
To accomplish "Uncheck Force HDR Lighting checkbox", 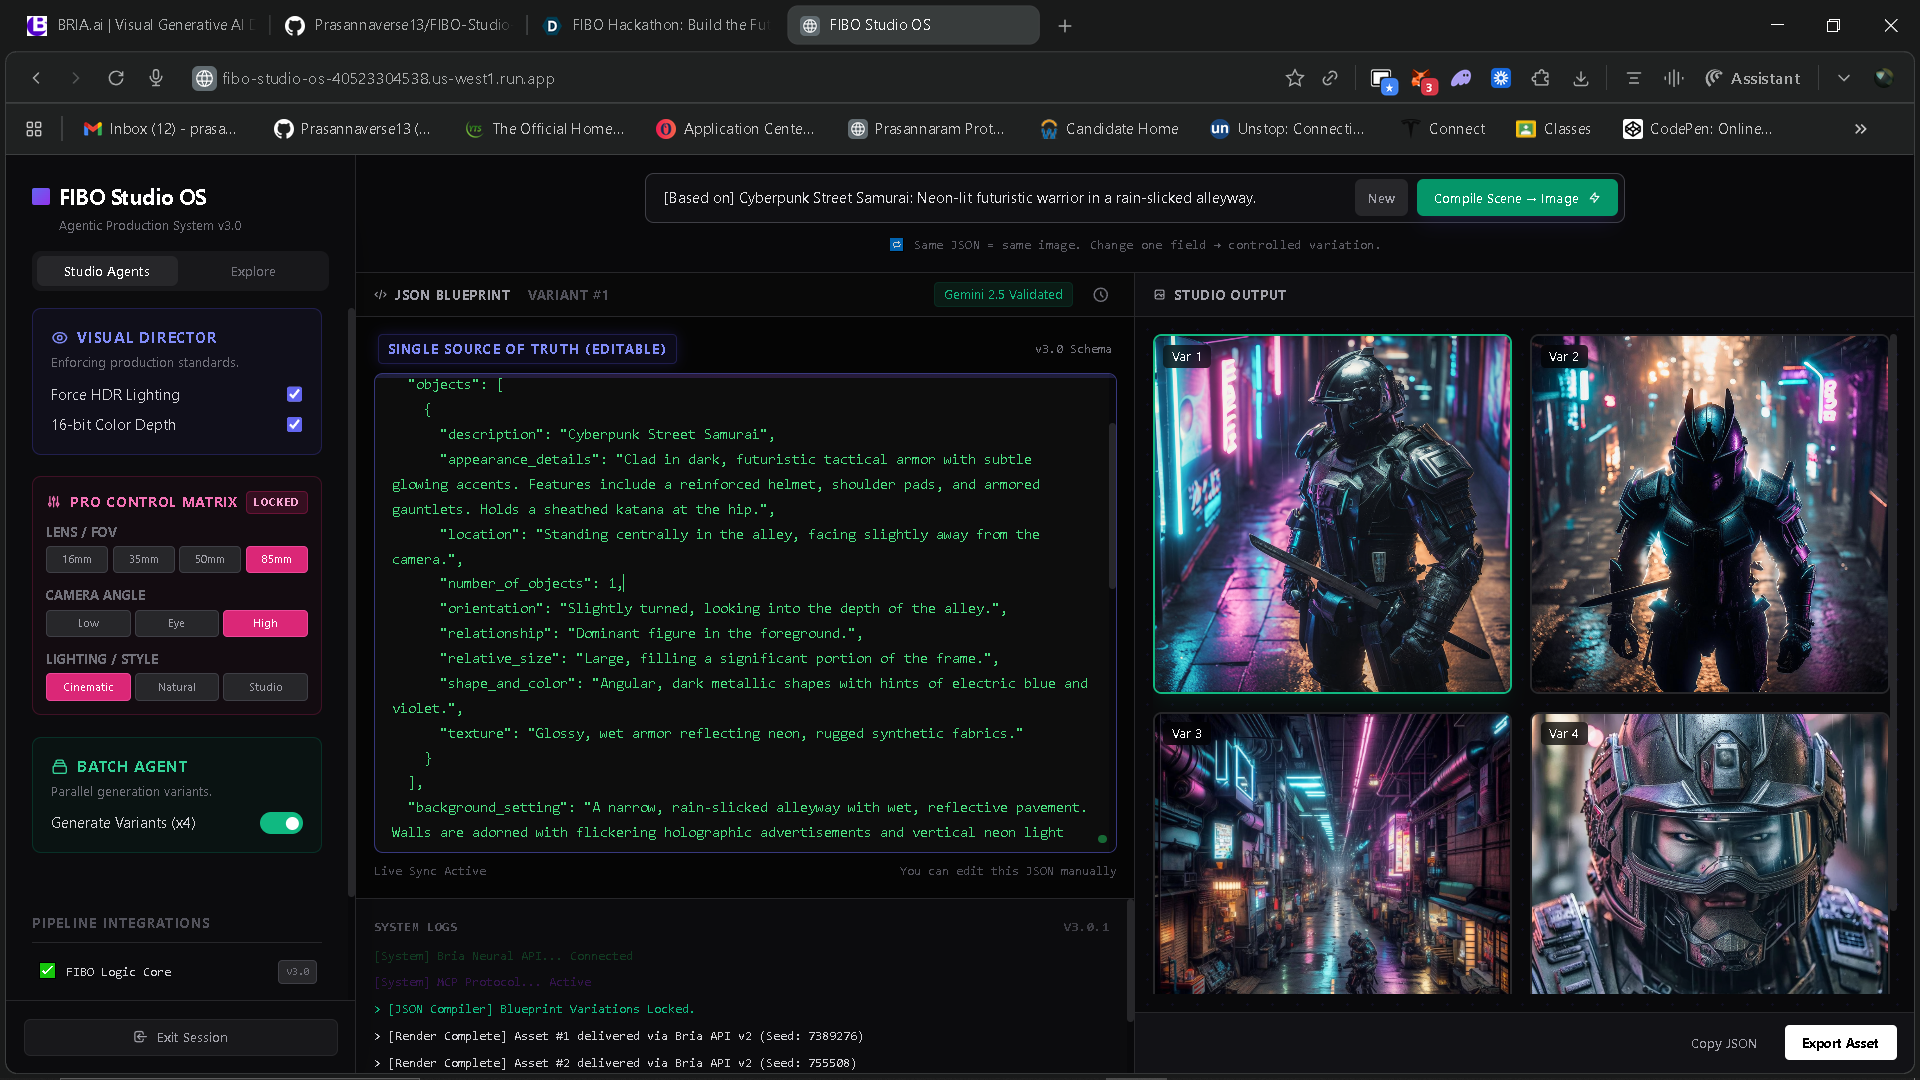I will tap(294, 394).
